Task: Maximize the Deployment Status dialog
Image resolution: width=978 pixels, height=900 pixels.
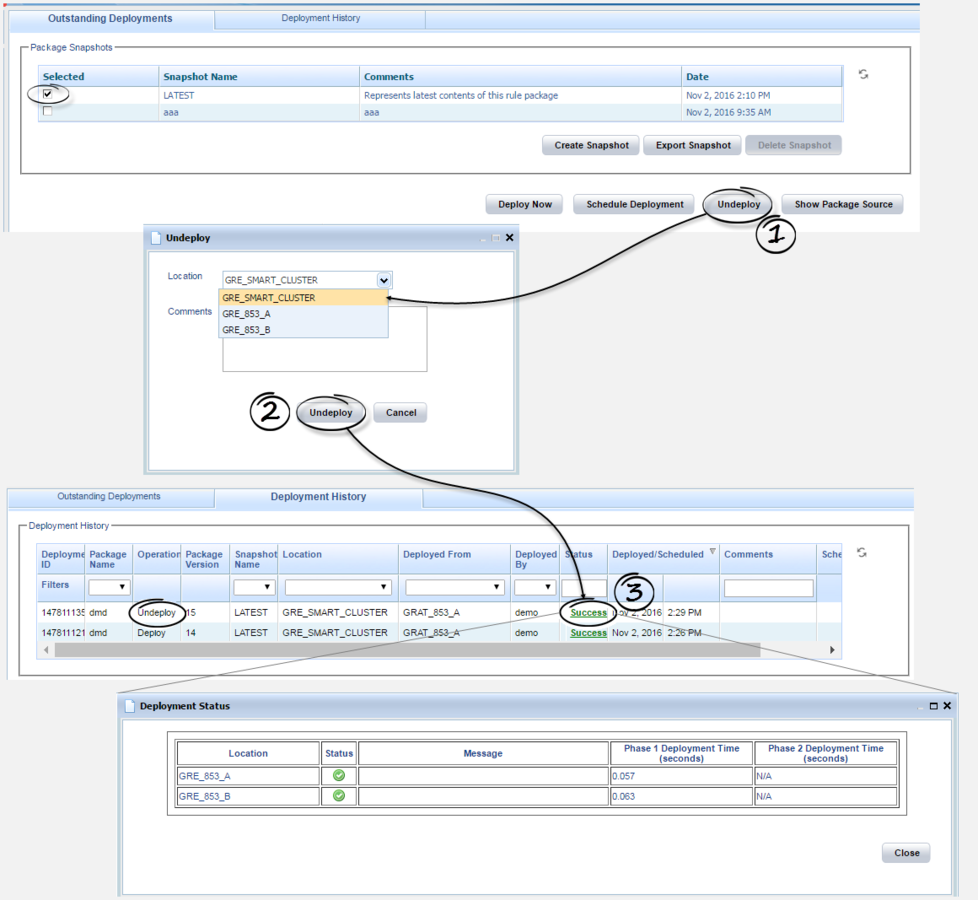Action: pos(934,706)
